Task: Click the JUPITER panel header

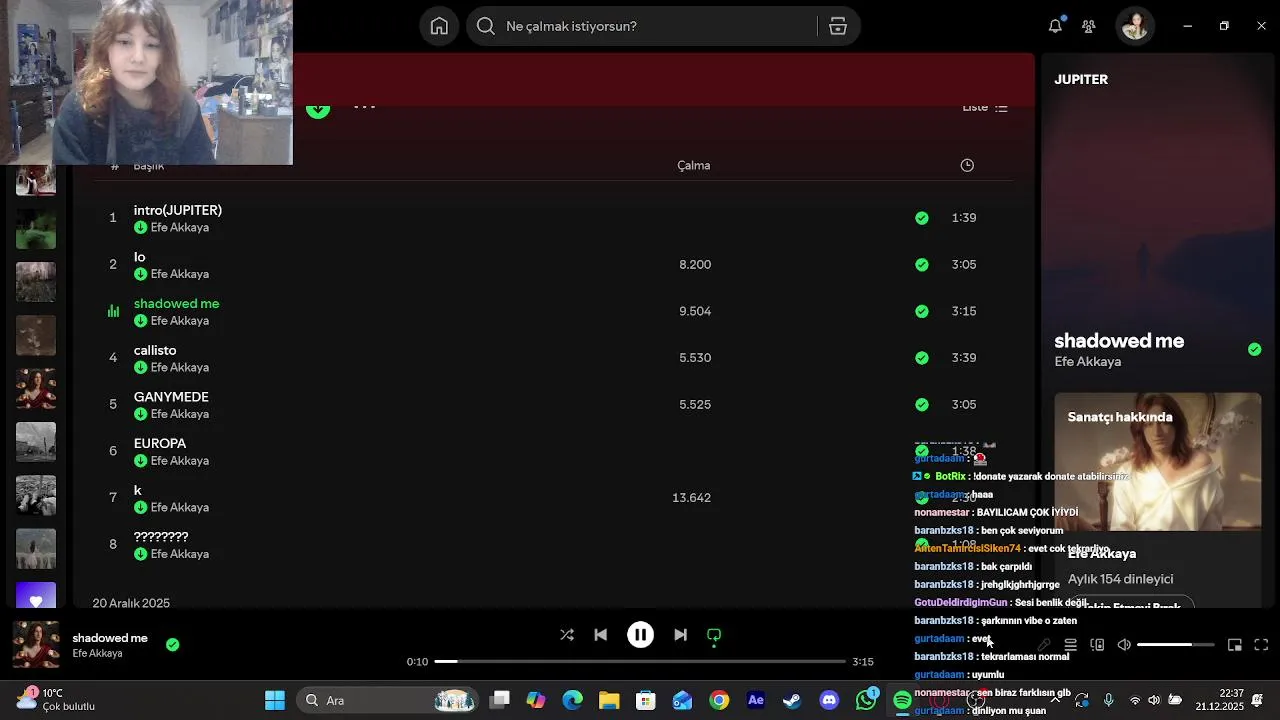Action: click(1081, 79)
